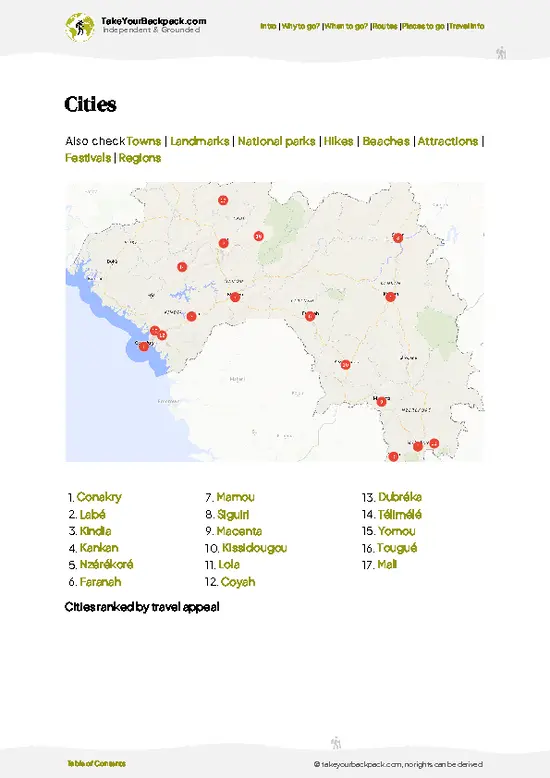Open Labé in the city list
The width and height of the screenshot is (550, 778).
coord(92,515)
